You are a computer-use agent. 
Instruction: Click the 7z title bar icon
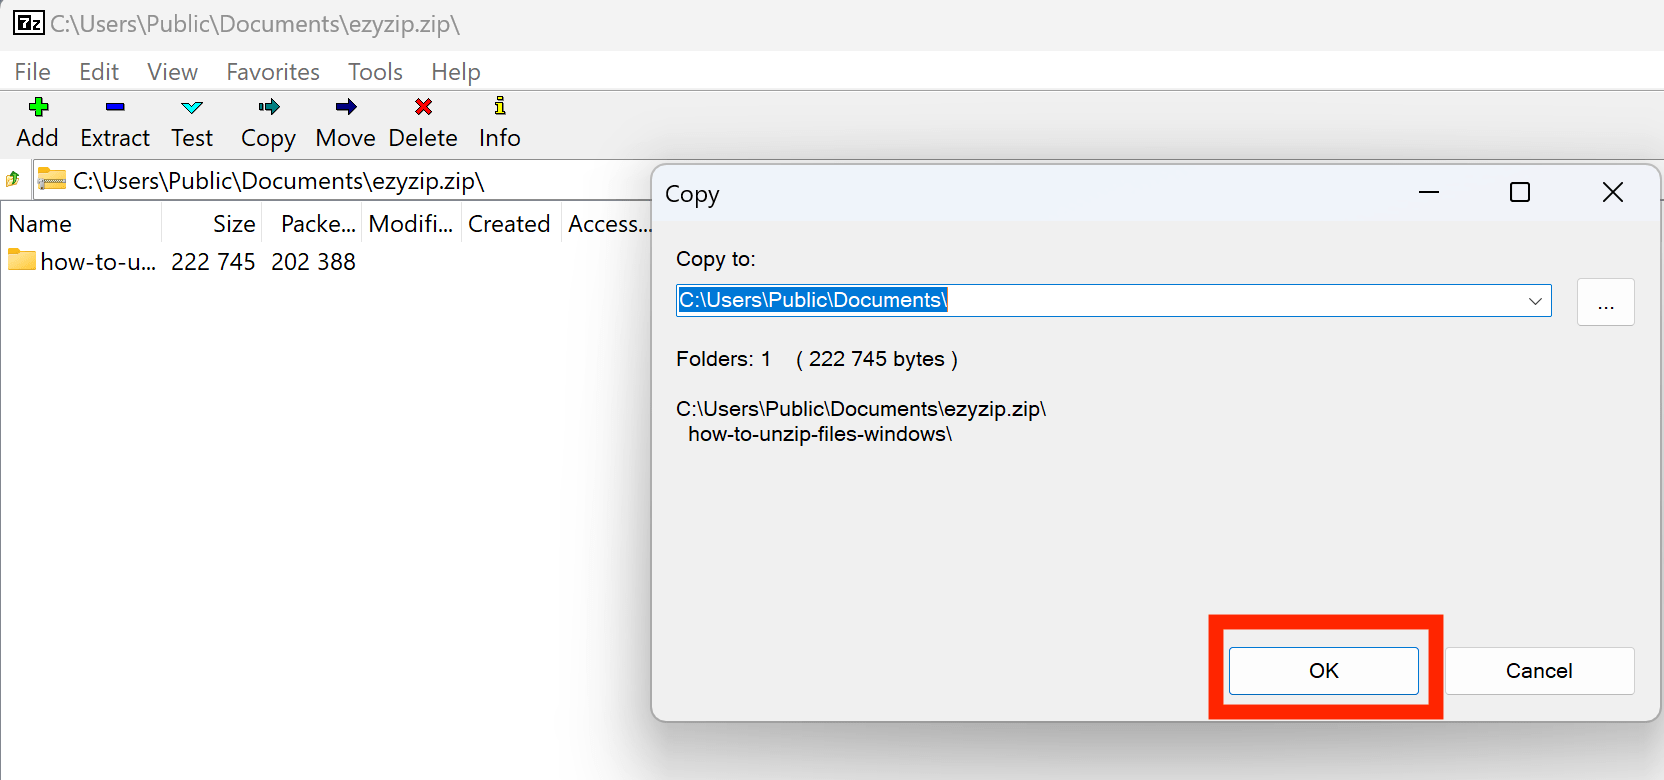coord(29,22)
